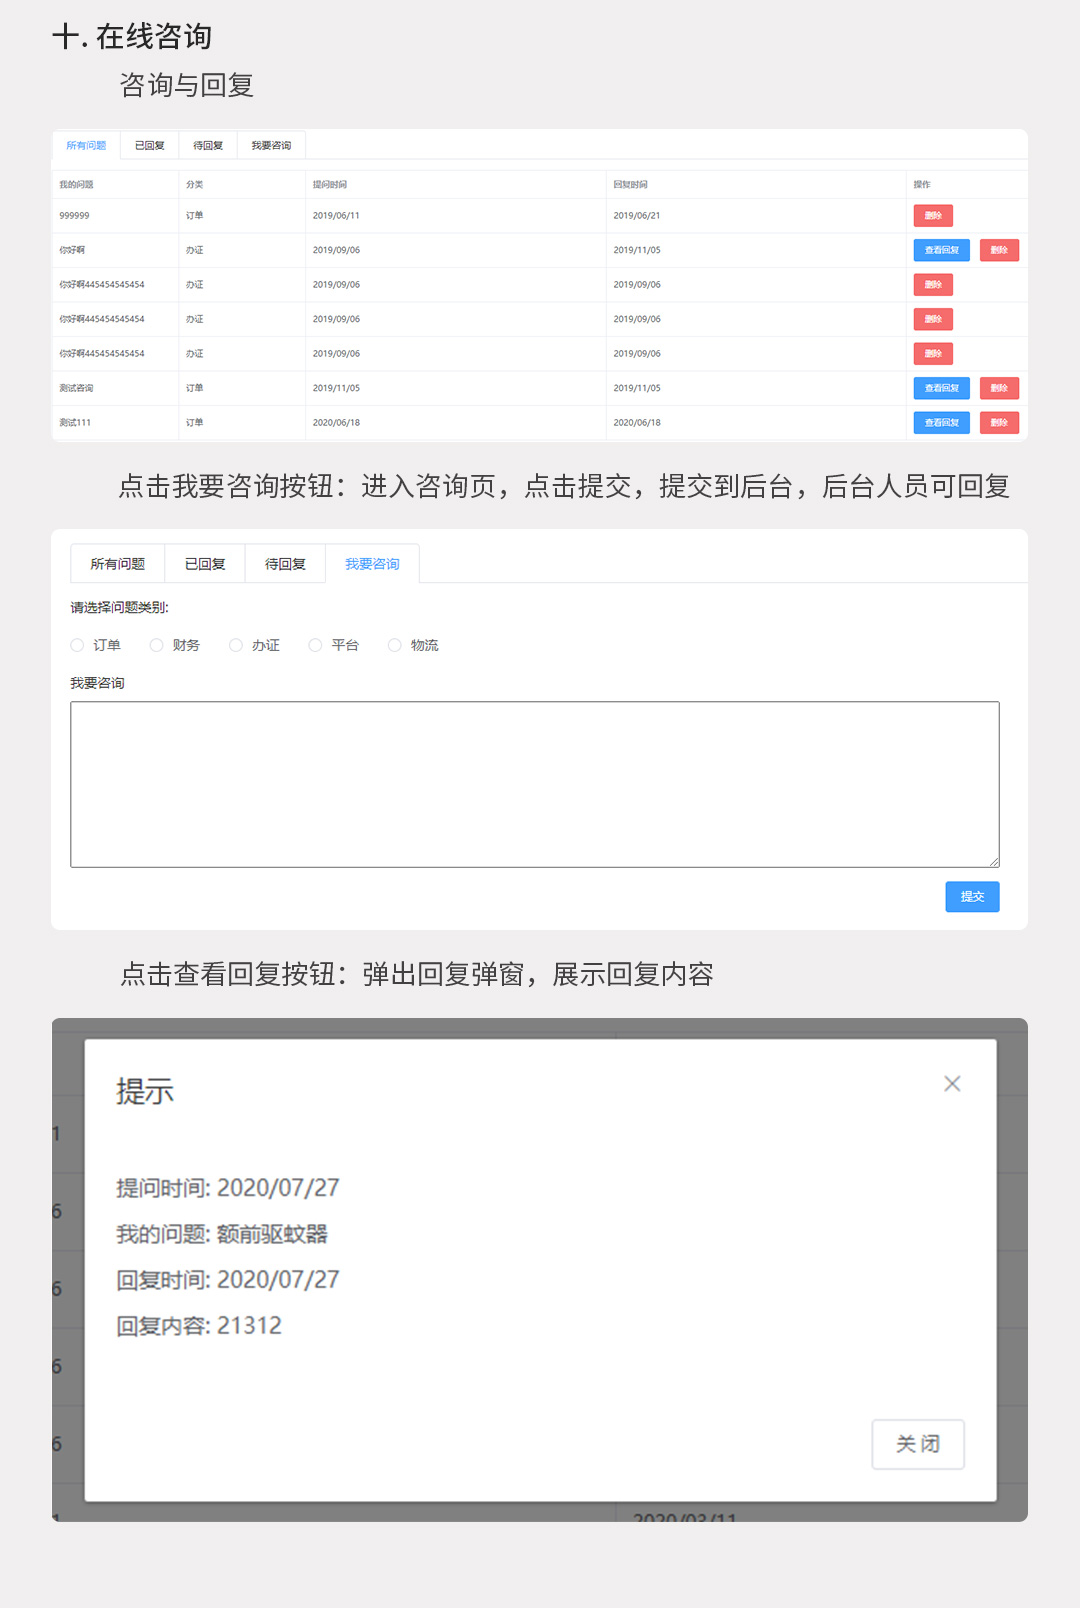The height and width of the screenshot is (1608, 1080).
Task: Click 查看回复 for the 测试咨询 row
Action: click(941, 388)
